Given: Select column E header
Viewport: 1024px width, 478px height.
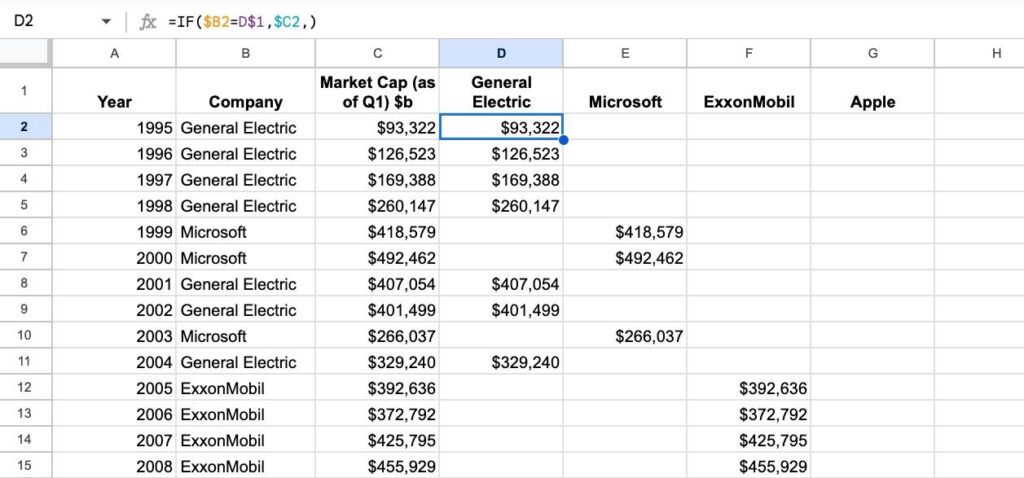Looking at the screenshot, I should pos(625,54).
